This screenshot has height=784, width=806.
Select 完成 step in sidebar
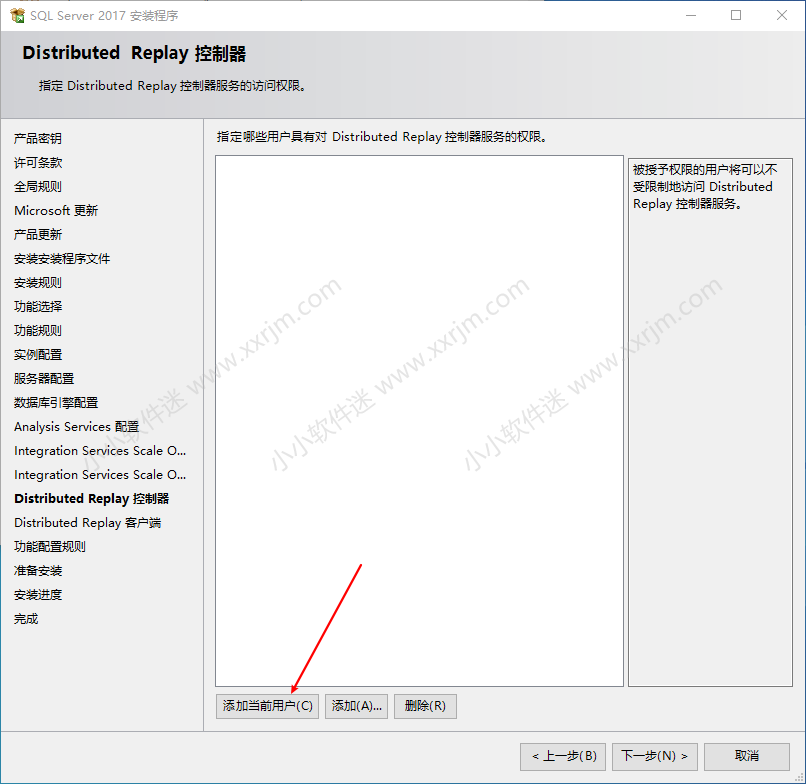pyautogui.click(x=26, y=618)
